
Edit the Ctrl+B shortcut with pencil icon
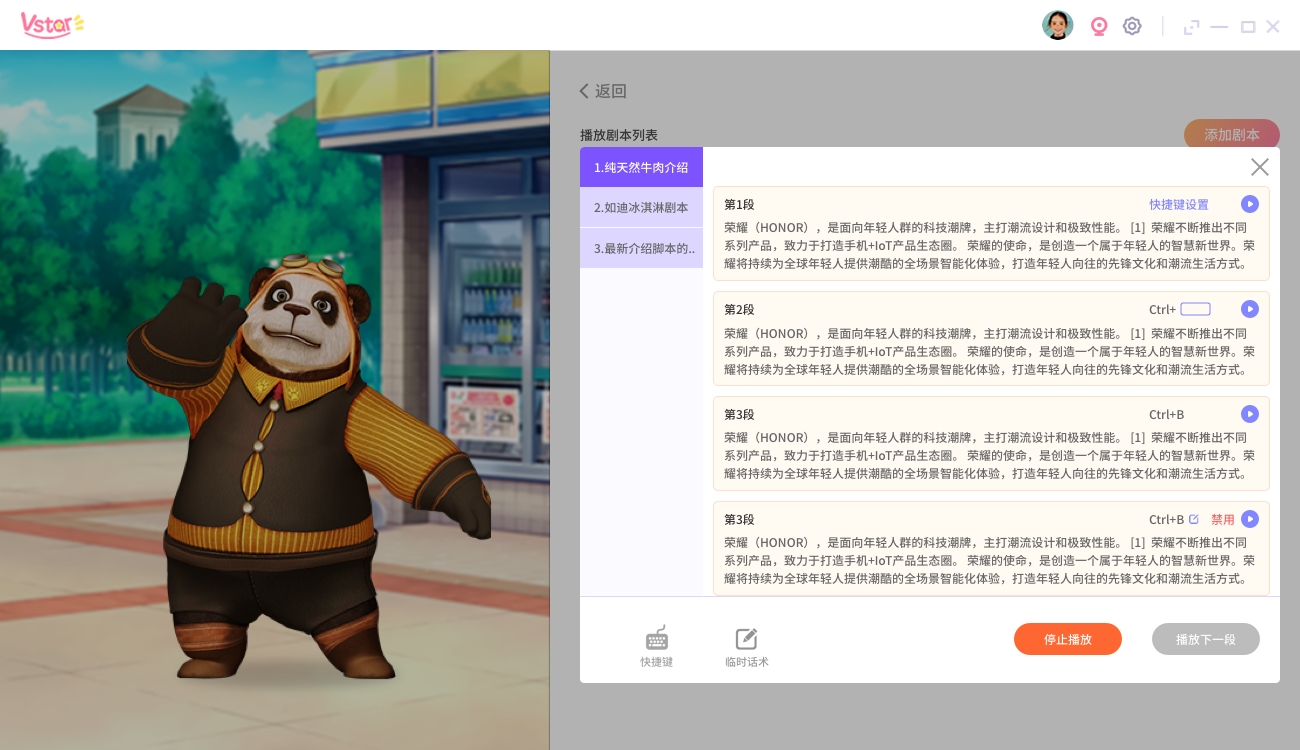pyautogui.click(x=1193, y=519)
